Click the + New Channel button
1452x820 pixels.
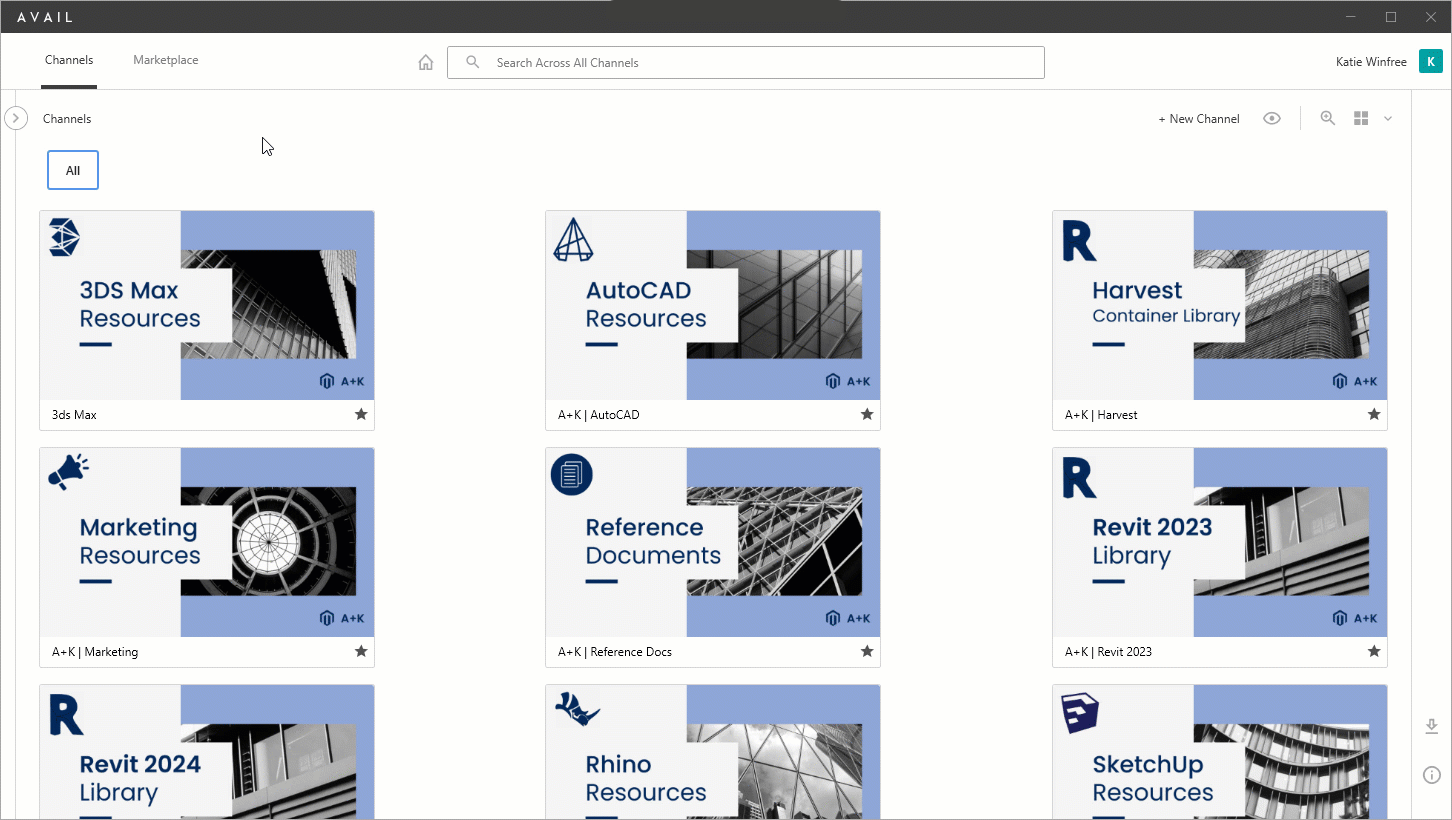click(1198, 118)
